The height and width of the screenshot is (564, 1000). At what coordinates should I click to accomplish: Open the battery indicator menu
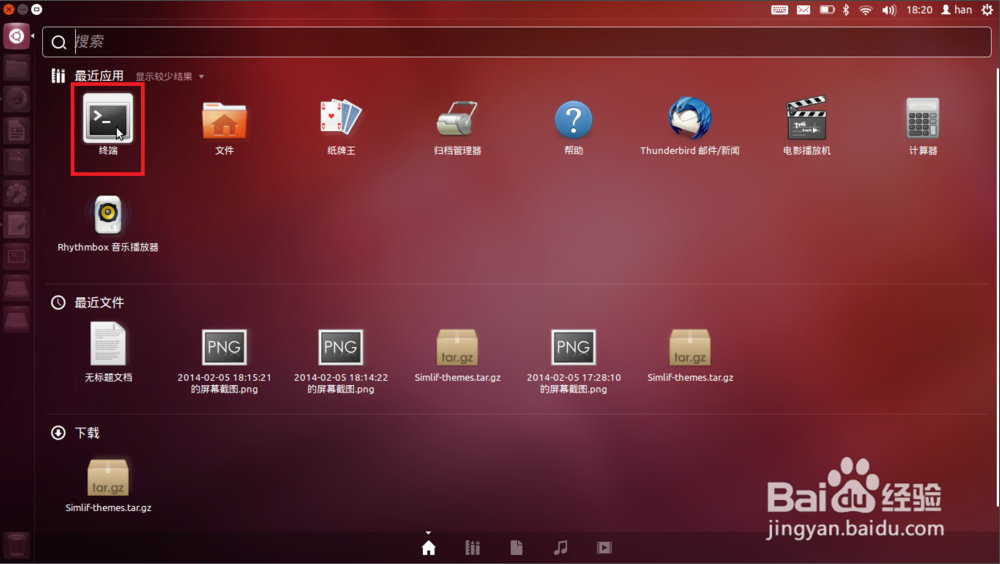pyautogui.click(x=827, y=10)
